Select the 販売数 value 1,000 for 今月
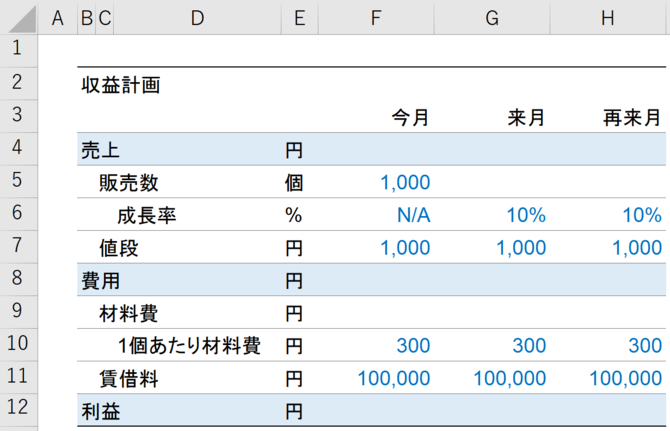 (405, 182)
